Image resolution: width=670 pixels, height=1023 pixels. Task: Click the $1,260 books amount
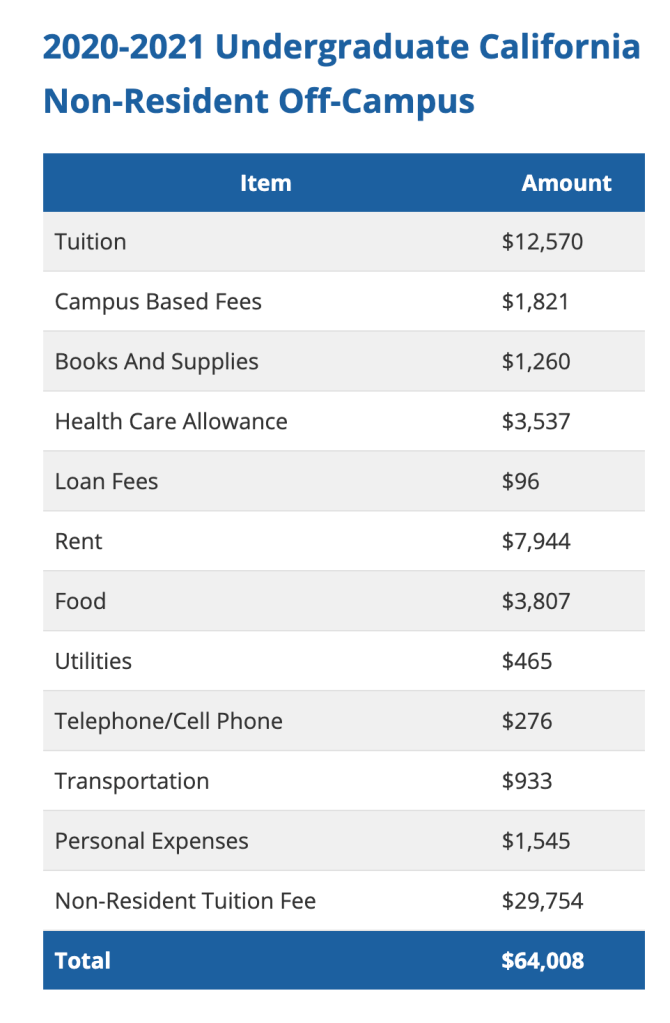[536, 362]
